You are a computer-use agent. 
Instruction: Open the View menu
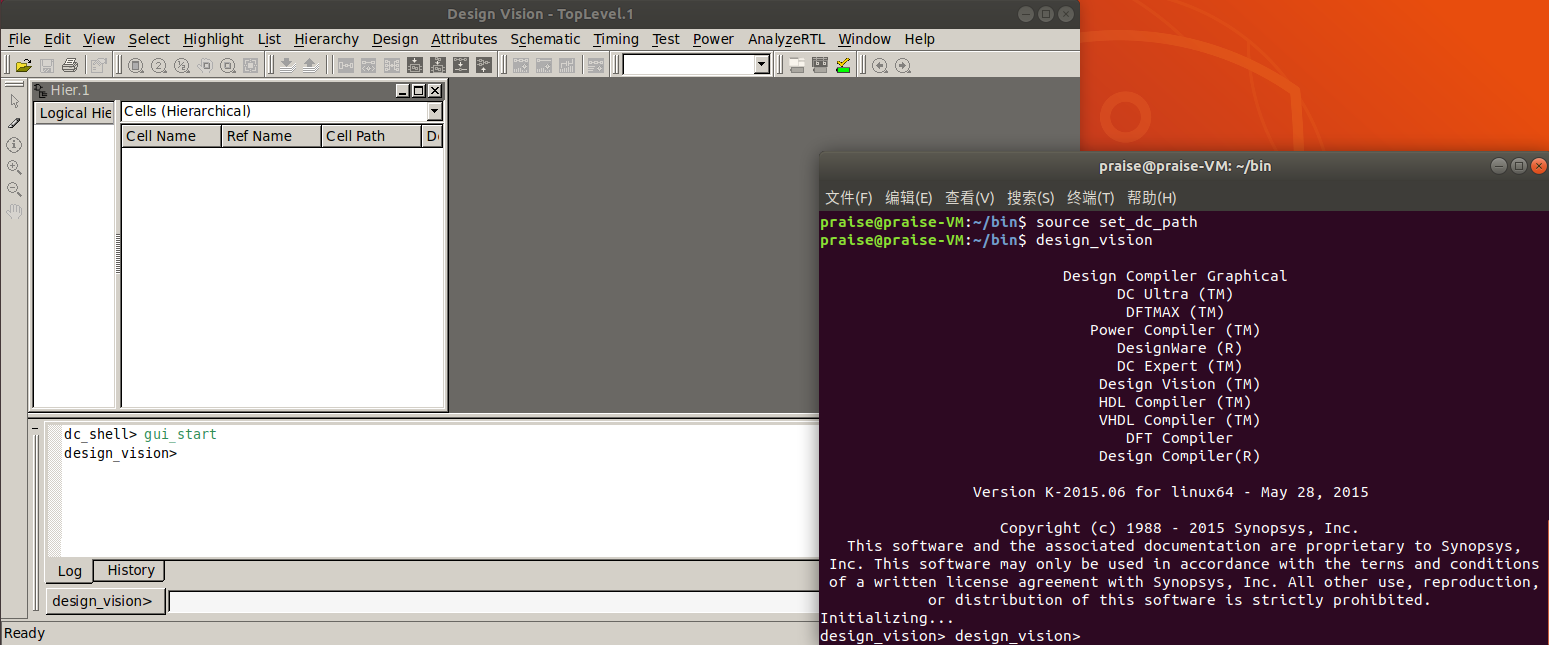pyautogui.click(x=99, y=39)
